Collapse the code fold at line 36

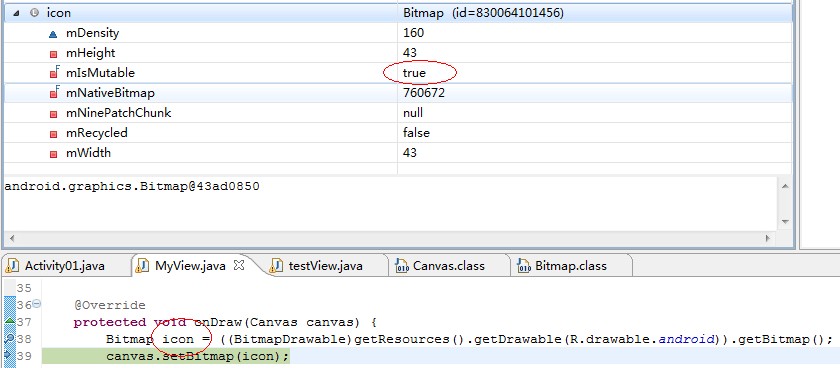36,305
